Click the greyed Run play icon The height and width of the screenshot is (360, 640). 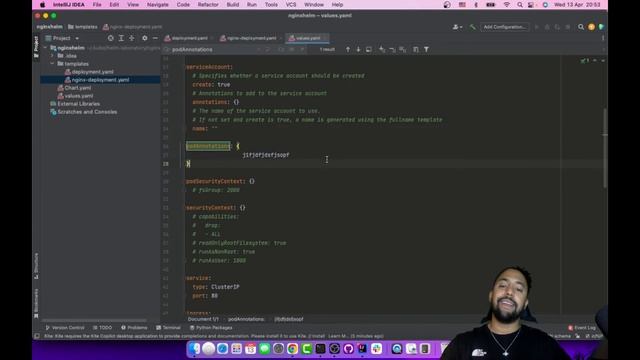537,27
